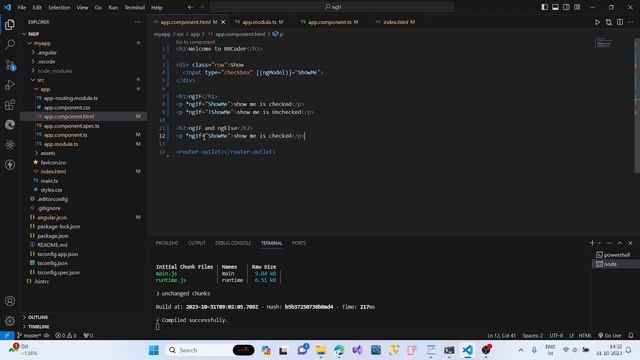Screen dimensions: 640x360
Task: Close the terminal panel
Action: tap(630, 243)
